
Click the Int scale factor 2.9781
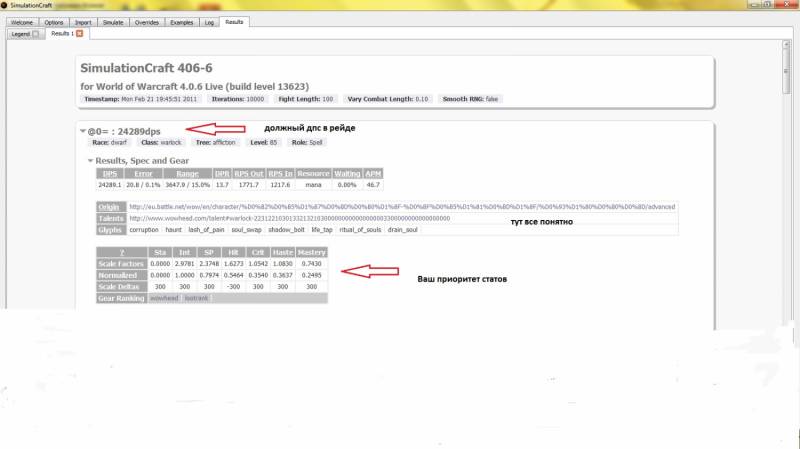point(185,264)
